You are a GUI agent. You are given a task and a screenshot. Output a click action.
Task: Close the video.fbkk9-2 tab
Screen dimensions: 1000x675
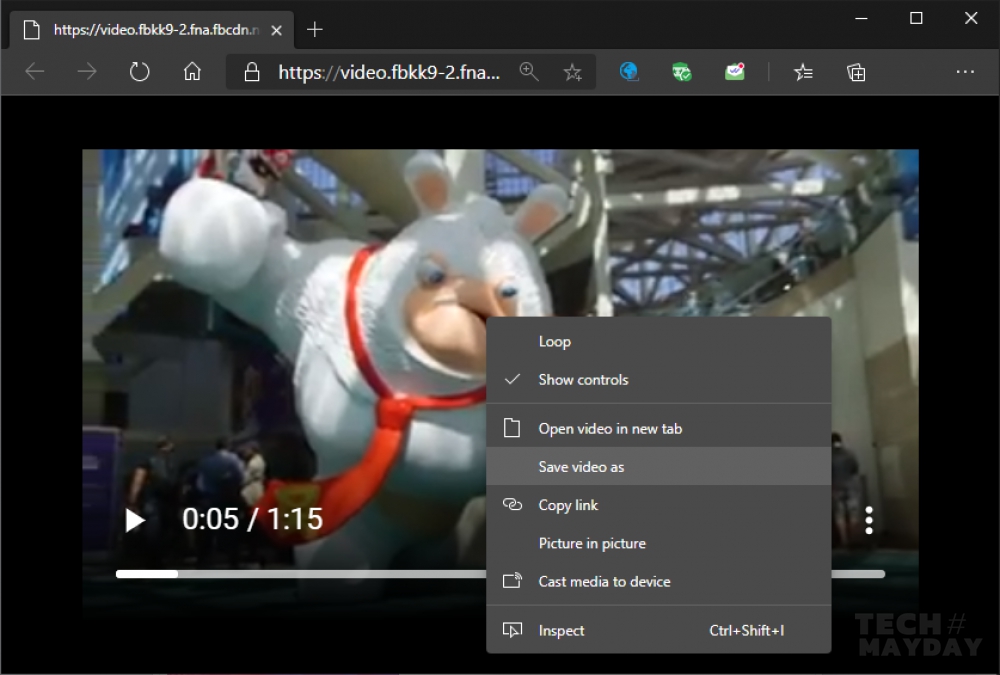(x=276, y=30)
